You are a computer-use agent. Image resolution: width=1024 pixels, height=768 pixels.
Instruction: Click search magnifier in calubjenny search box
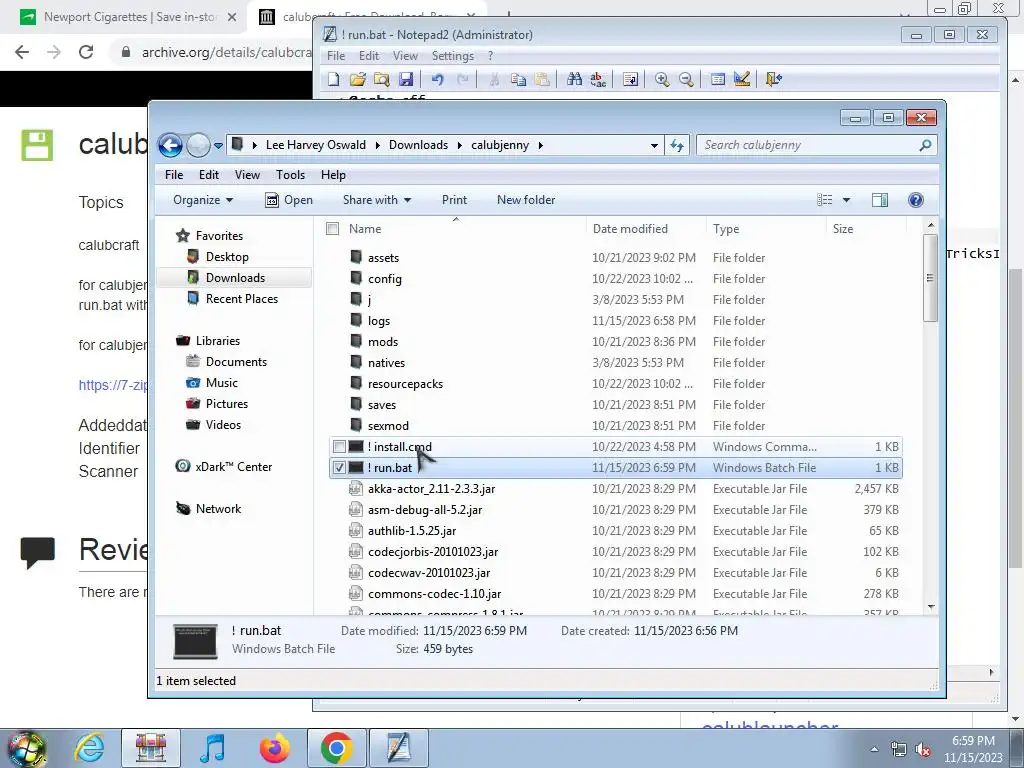[x=925, y=145]
